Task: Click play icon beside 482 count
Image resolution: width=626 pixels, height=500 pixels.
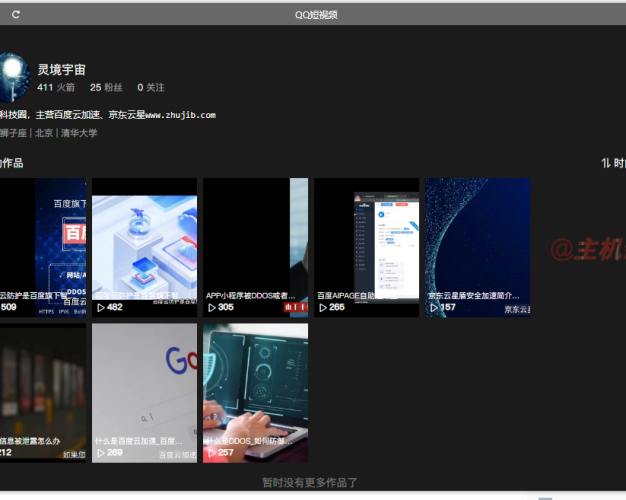Action: click(x=101, y=308)
